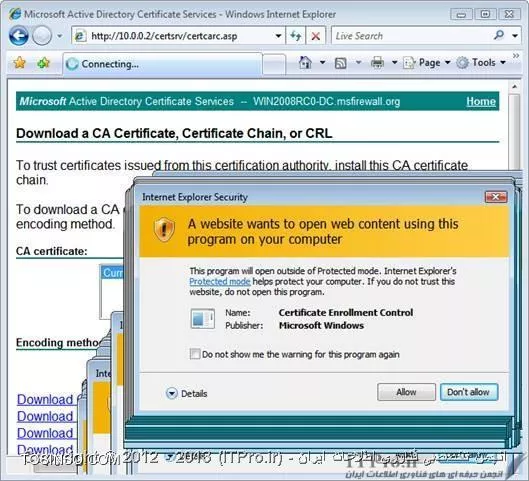This screenshot has width=529, height=481.
Task: Click the Add to Favorites icon
Action: [44, 63]
